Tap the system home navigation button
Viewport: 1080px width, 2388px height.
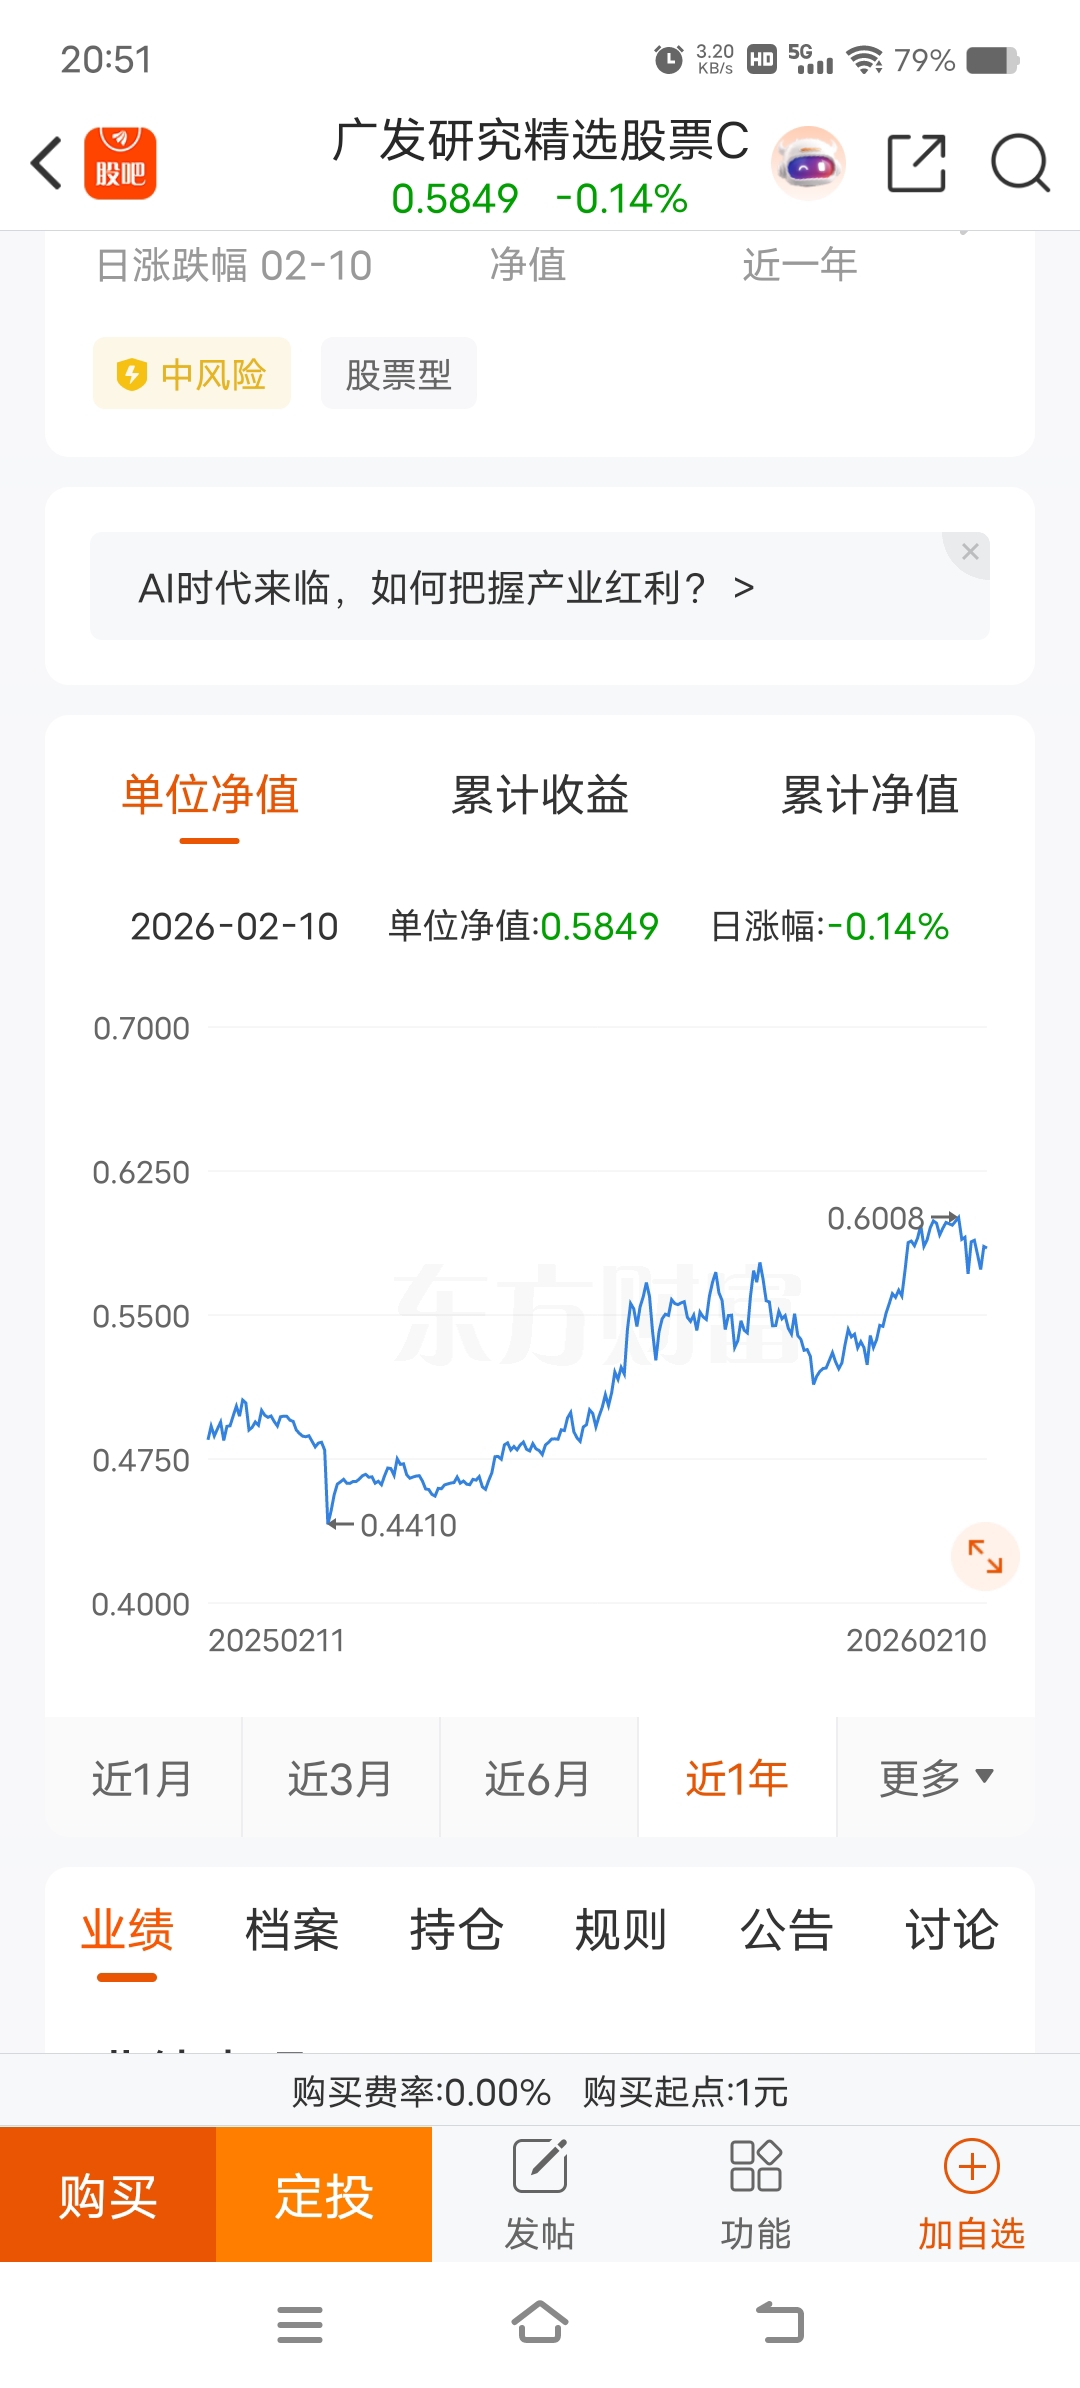(540, 2322)
